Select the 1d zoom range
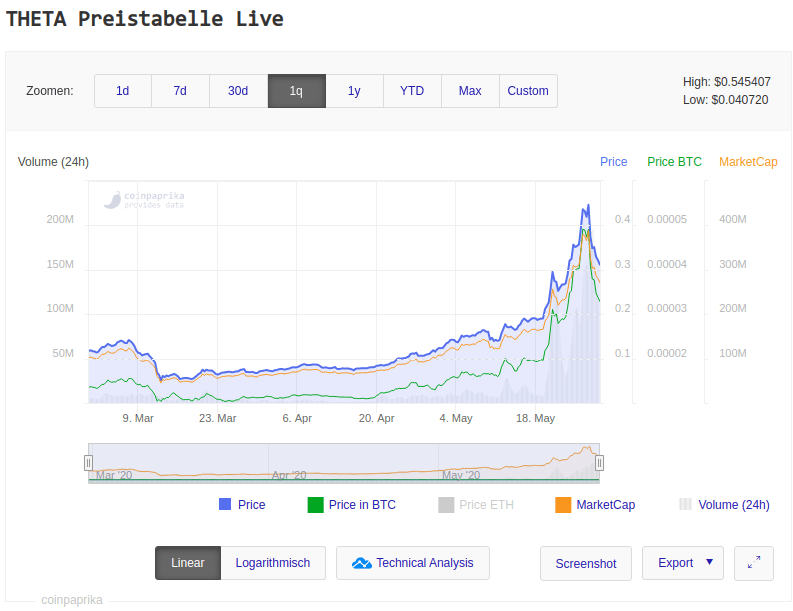 click(122, 91)
